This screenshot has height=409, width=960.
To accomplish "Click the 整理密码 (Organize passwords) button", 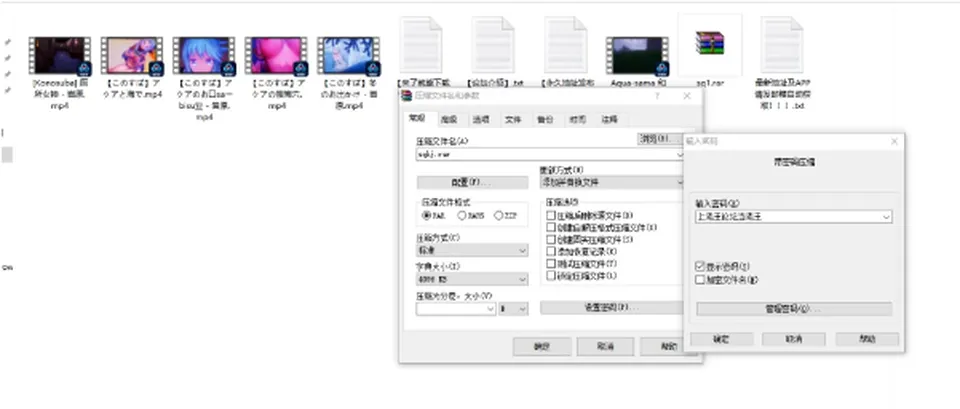I will pyautogui.click(x=794, y=309).
